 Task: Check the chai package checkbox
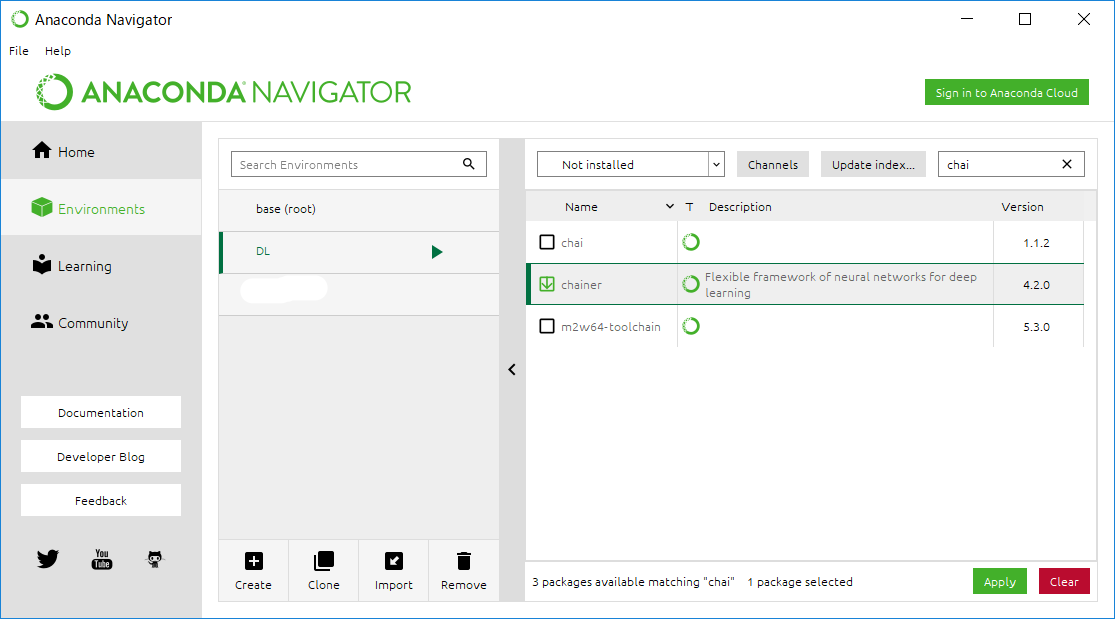coord(545,242)
